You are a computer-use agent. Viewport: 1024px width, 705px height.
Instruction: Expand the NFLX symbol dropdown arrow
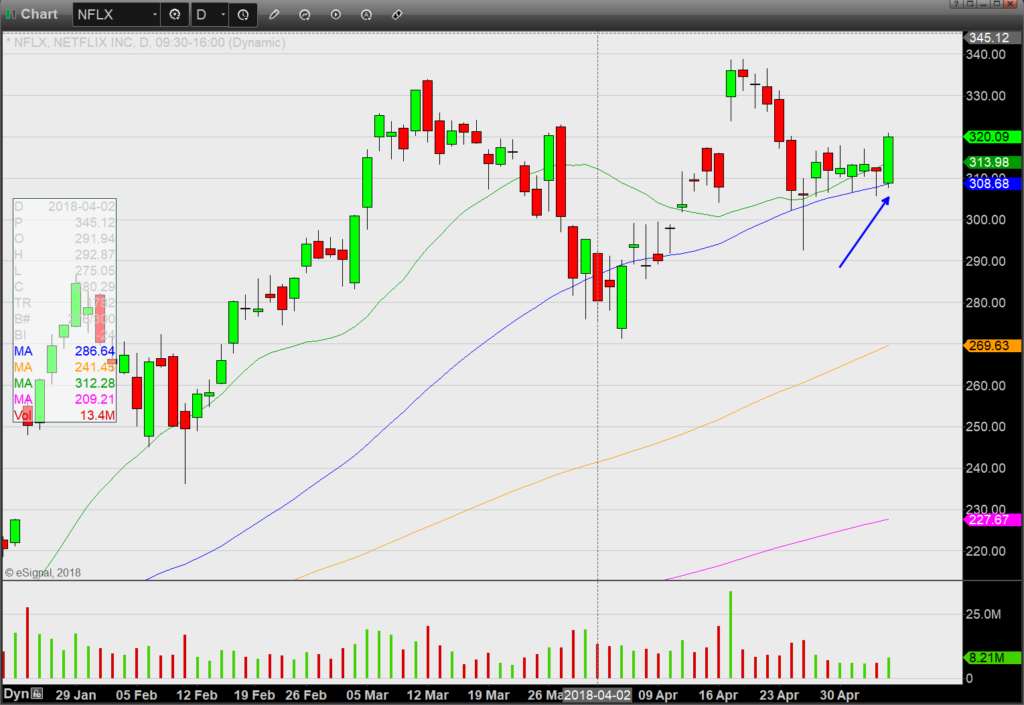point(155,14)
